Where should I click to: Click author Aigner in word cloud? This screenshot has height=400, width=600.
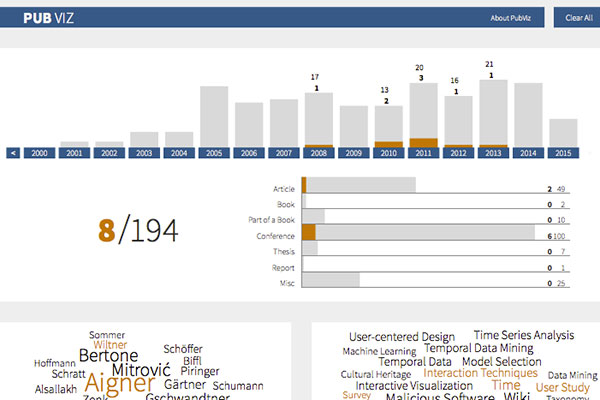[119, 382]
